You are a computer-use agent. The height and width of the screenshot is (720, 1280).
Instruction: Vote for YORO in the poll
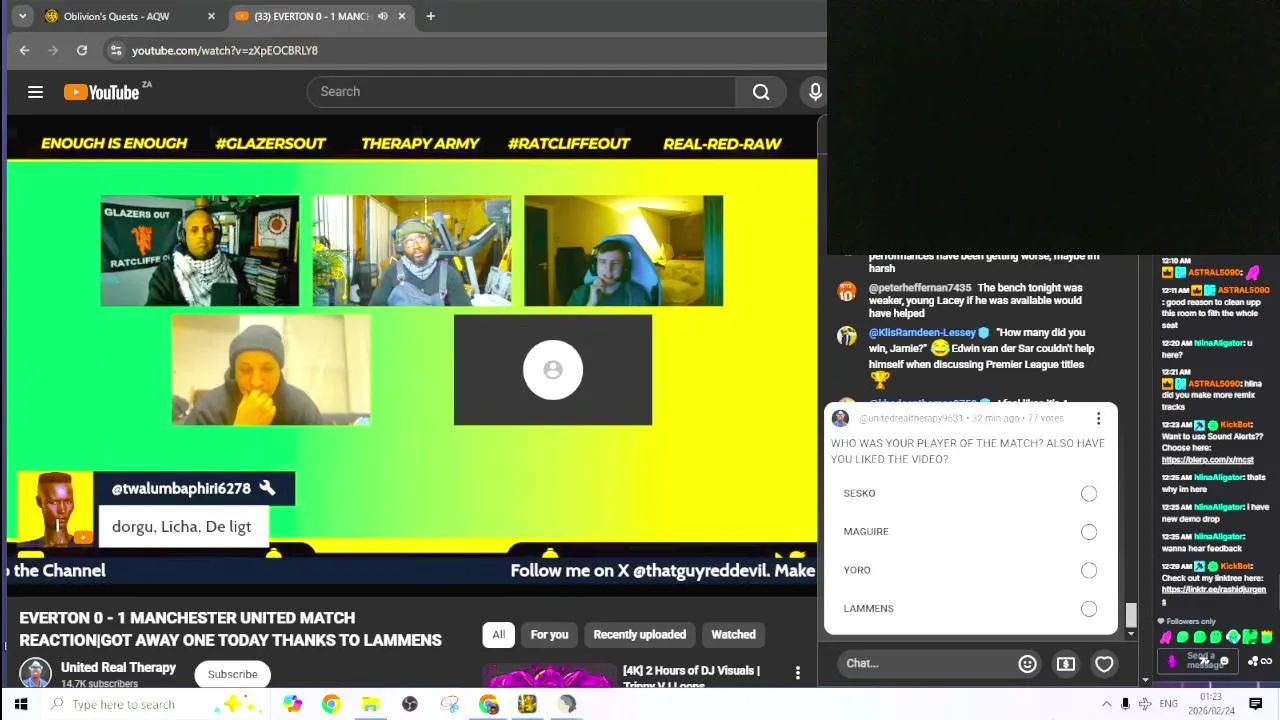pyautogui.click(x=1088, y=570)
